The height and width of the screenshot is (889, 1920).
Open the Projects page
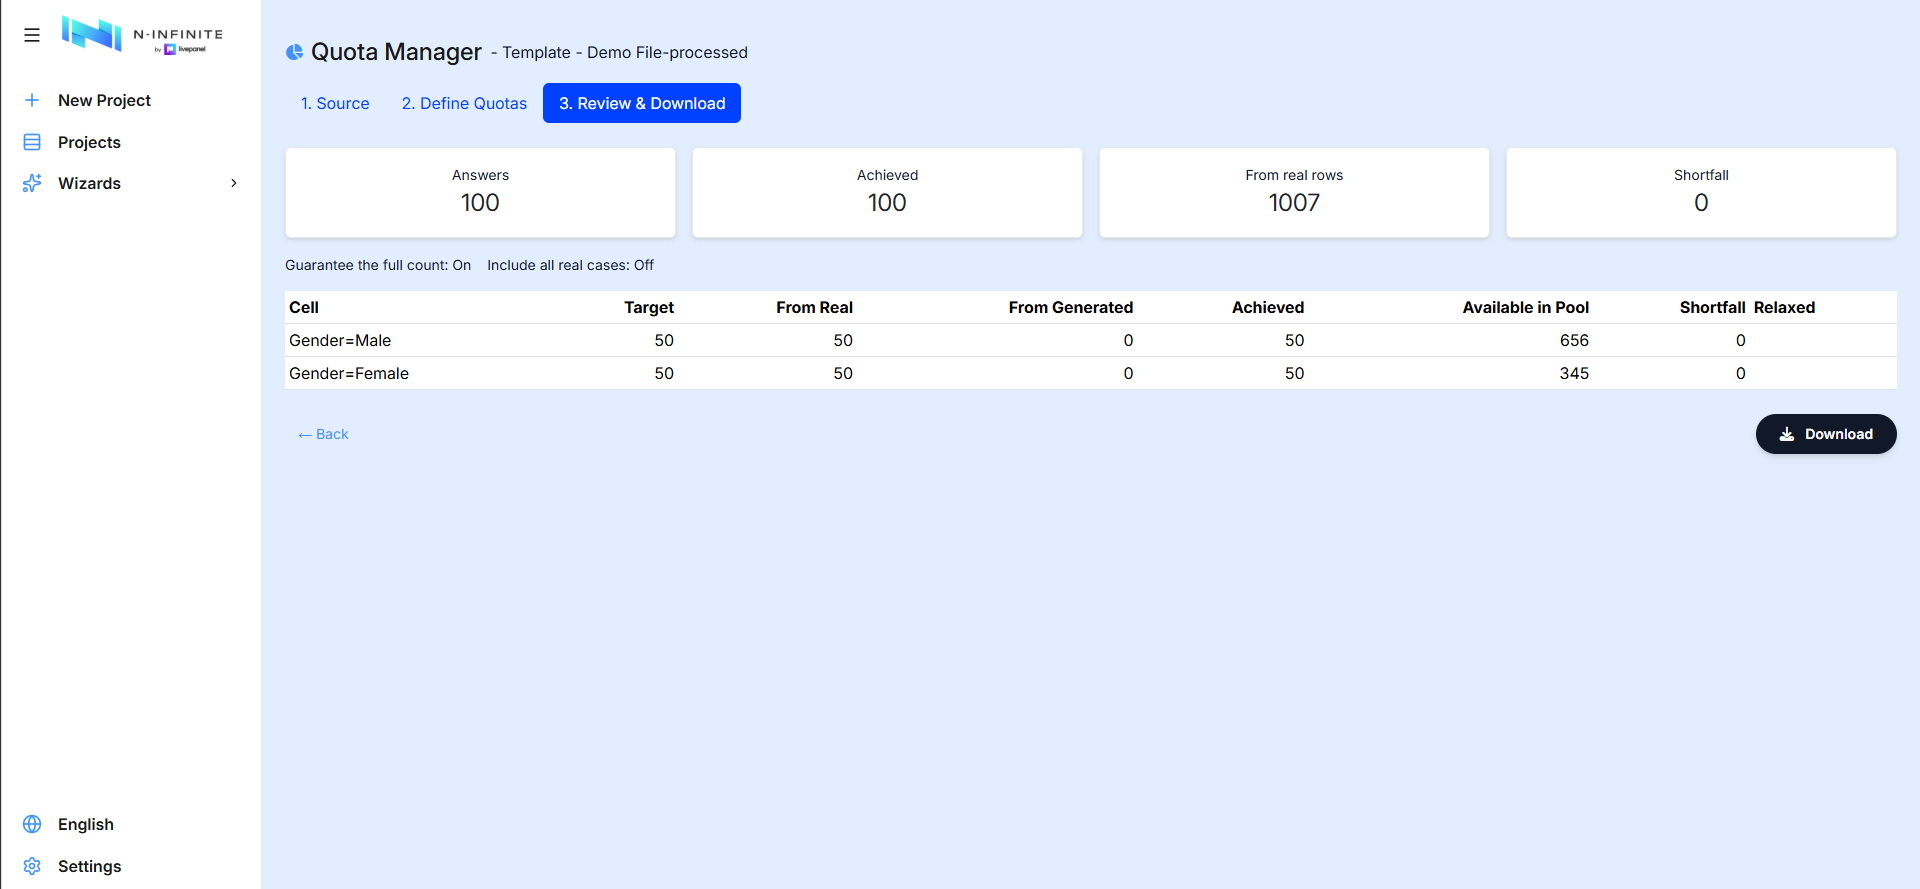(x=89, y=142)
